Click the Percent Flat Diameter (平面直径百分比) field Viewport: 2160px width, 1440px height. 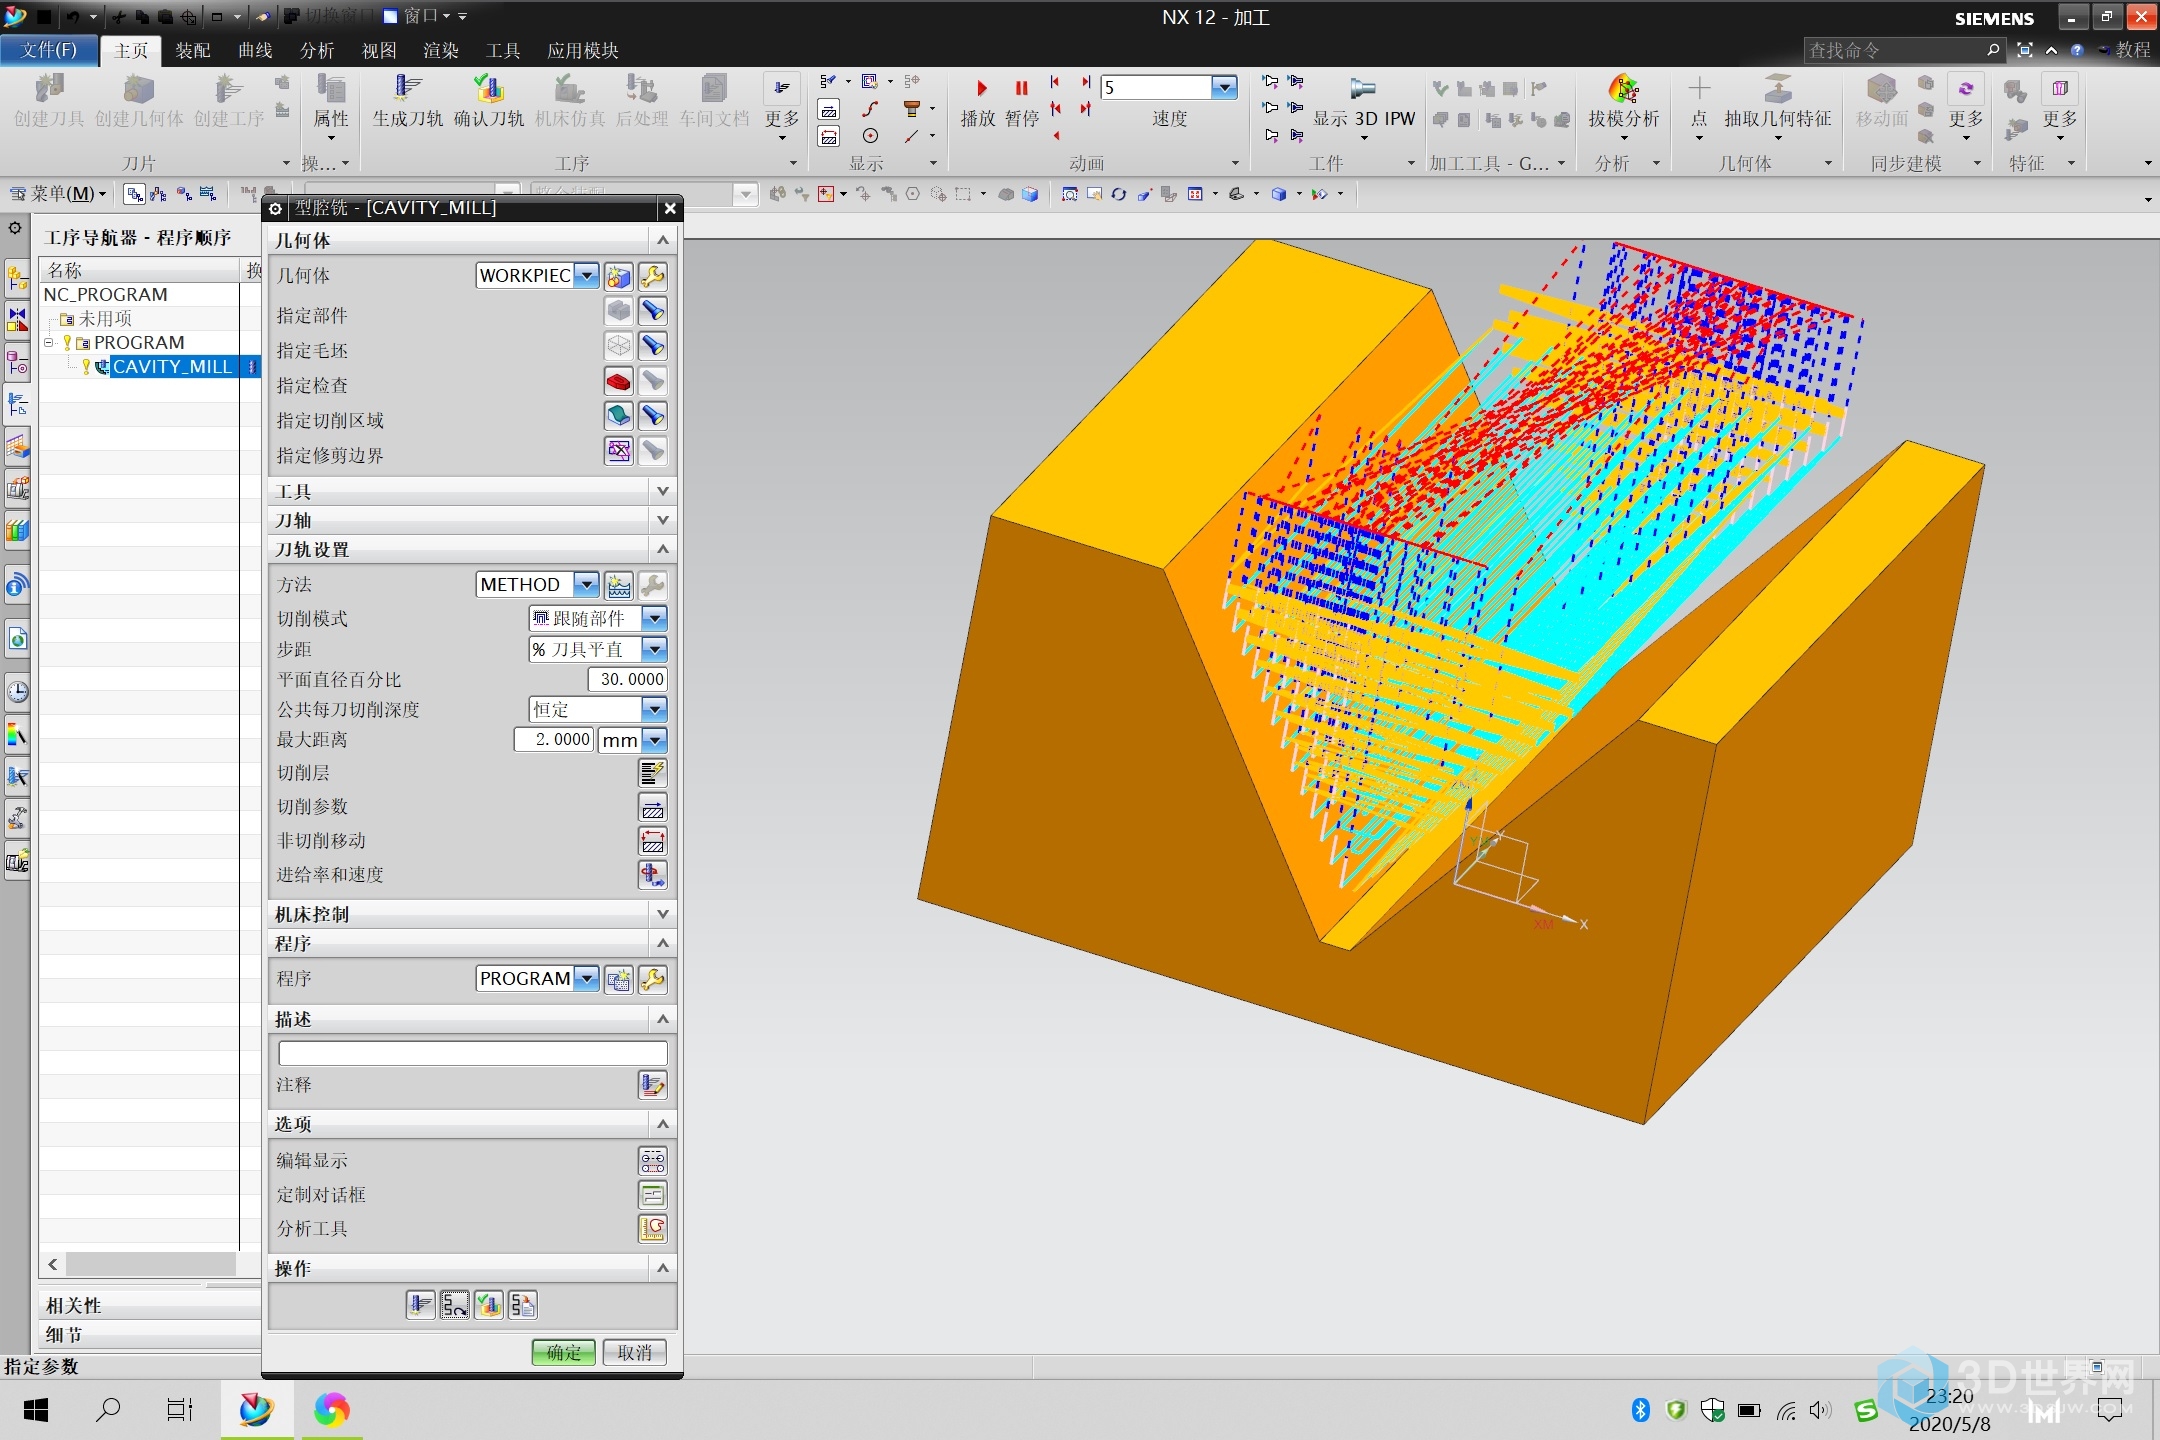628,679
